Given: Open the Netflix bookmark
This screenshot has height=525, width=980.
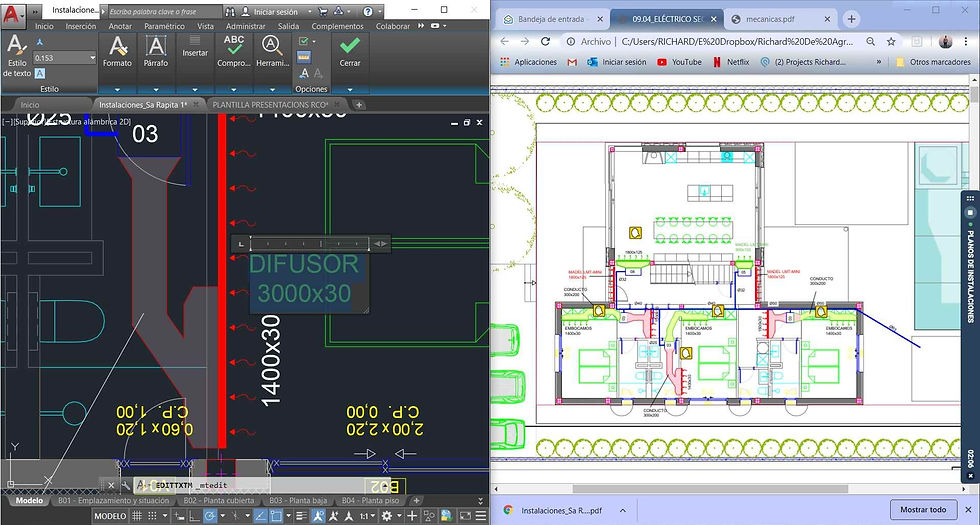Looking at the screenshot, I should click(x=731, y=62).
